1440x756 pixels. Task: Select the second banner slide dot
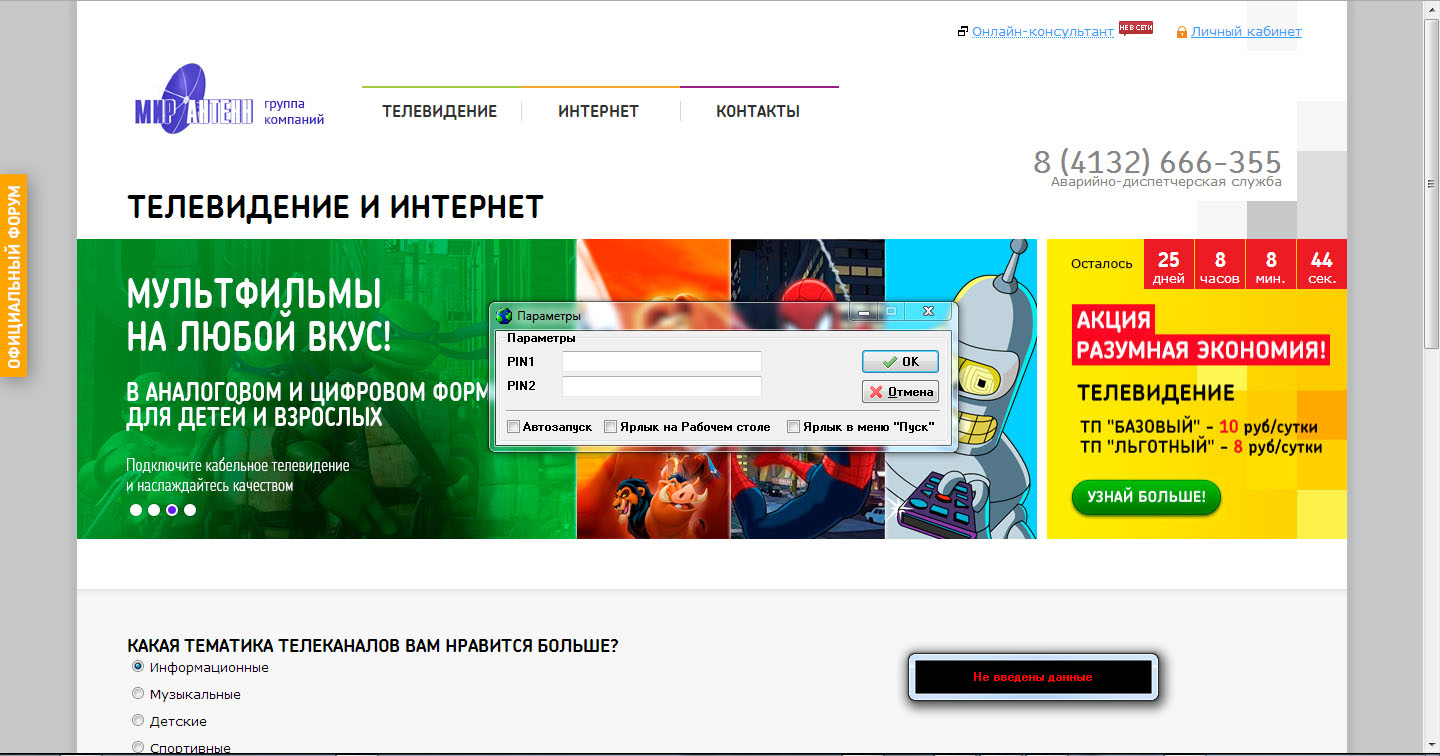pyautogui.click(x=154, y=510)
